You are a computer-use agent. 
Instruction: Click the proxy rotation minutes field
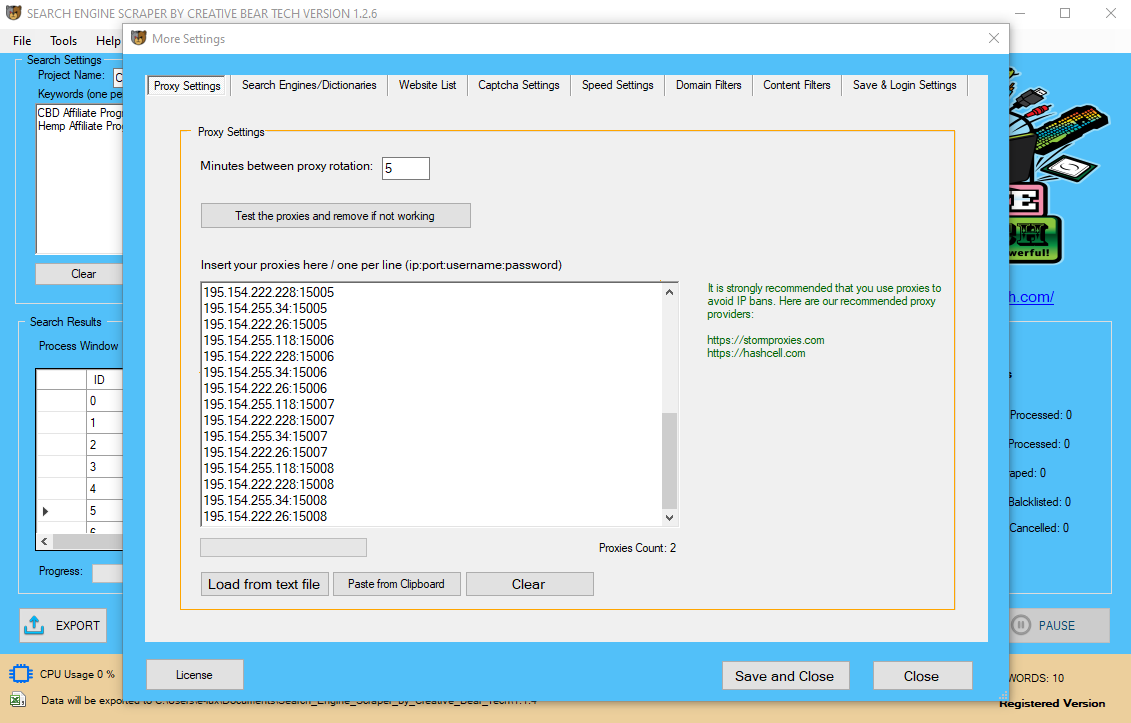405,168
